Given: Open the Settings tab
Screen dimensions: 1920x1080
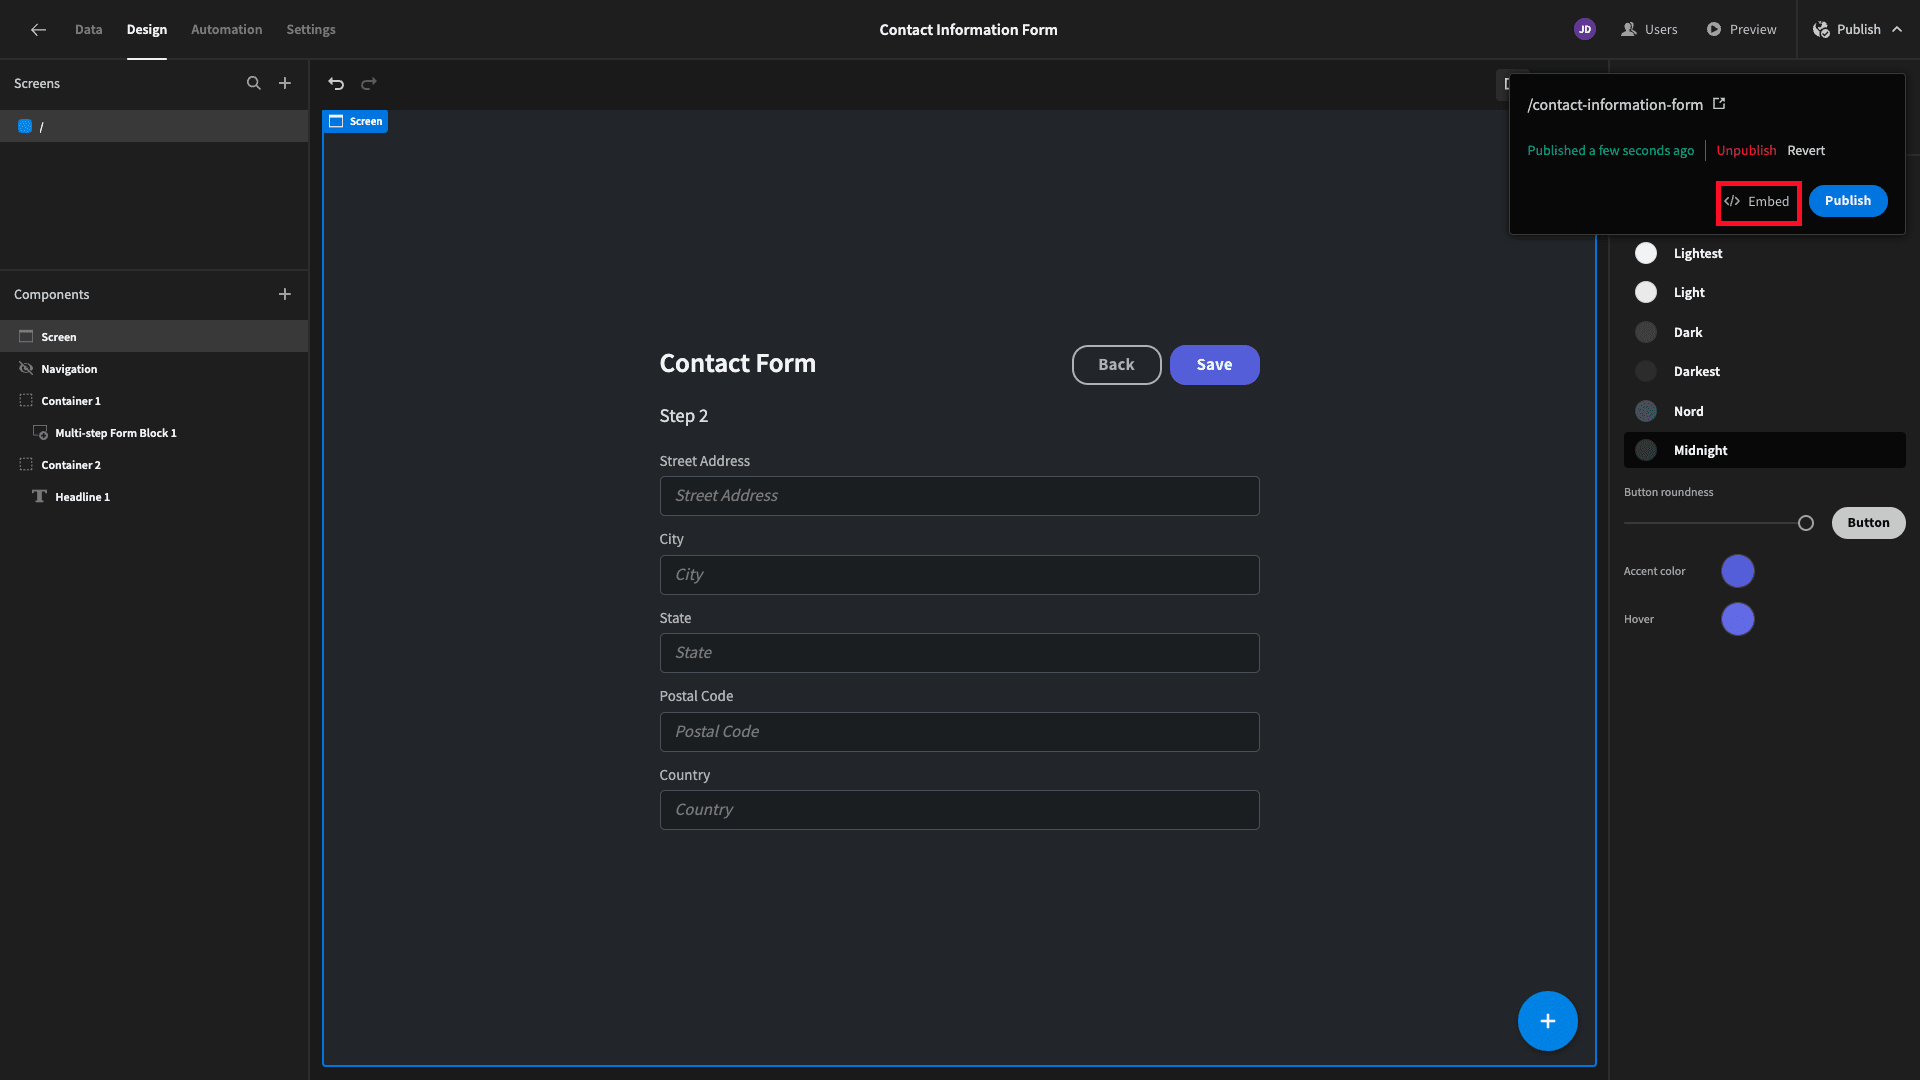Looking at the screenshot, I should [x=311, y=30].
